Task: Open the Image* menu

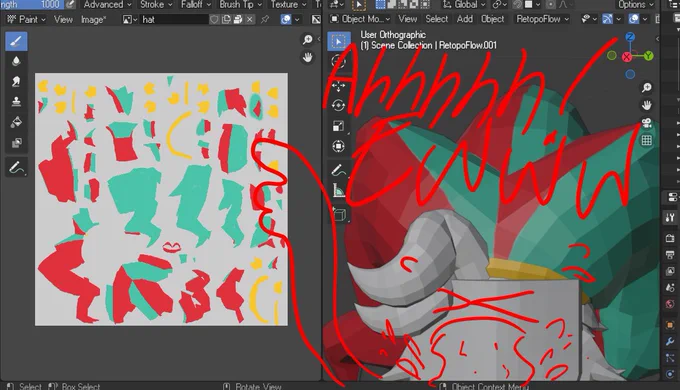Action: coord(93,20)
